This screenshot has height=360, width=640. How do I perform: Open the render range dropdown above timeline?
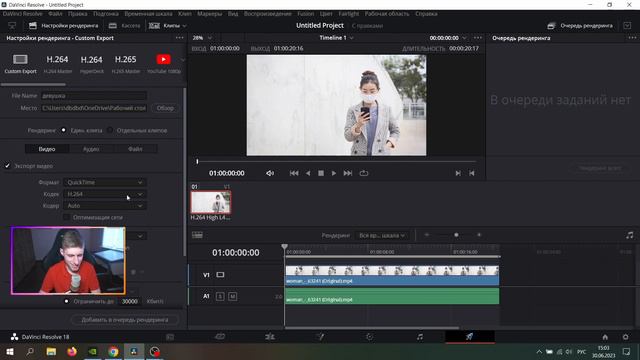[382, 236]
